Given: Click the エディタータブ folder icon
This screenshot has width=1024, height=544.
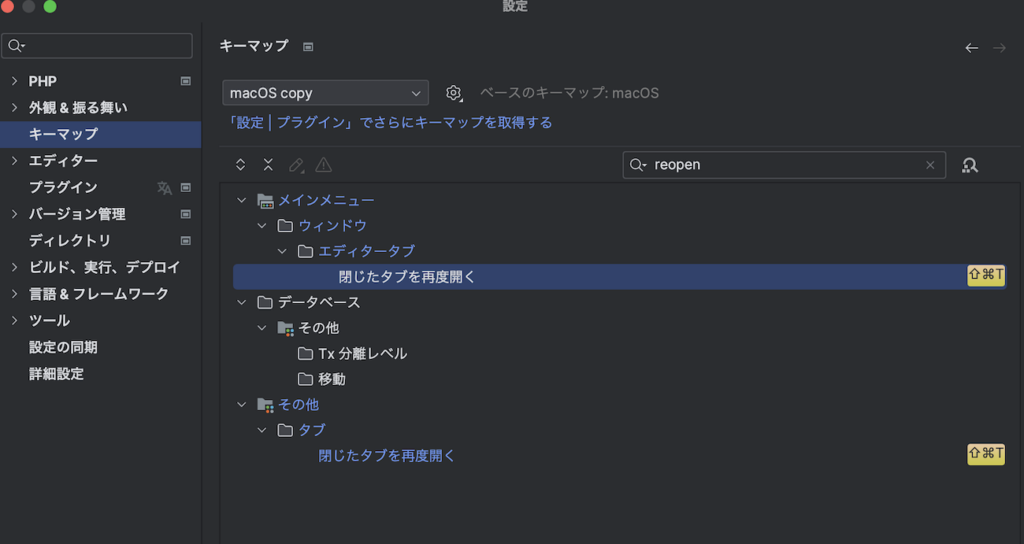Looking at the screenshot, I should (305, 251).
